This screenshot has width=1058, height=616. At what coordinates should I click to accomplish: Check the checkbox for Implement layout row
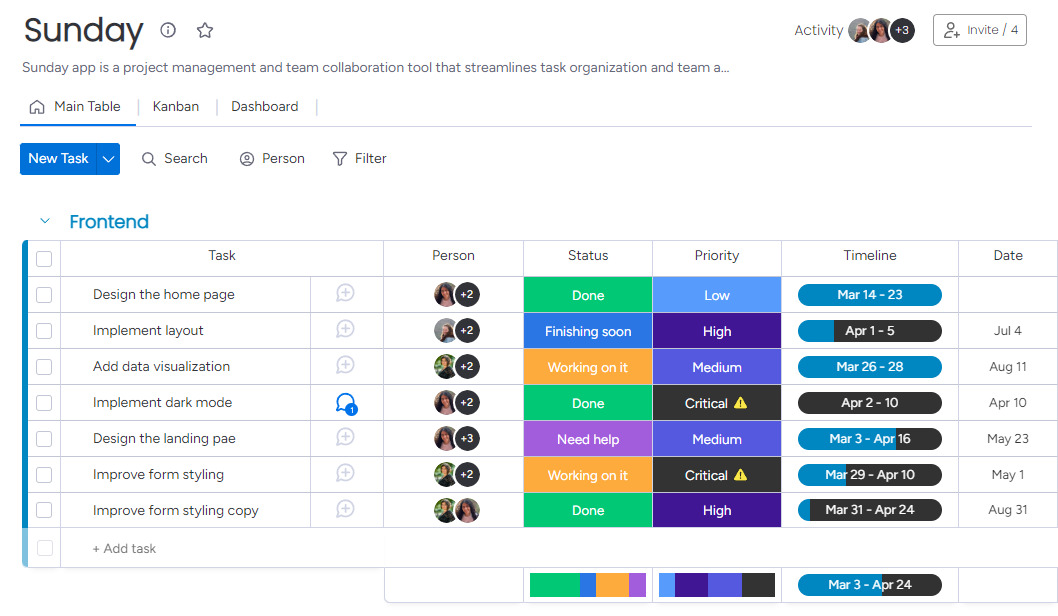tap(43, 330)
